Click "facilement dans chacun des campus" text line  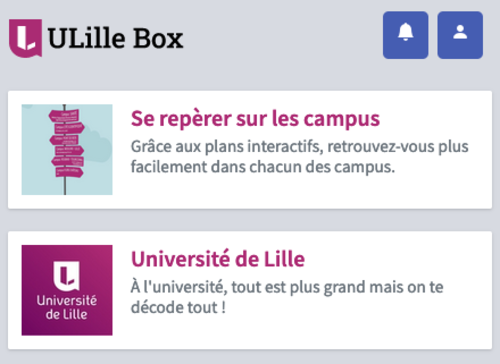[263, 167]
